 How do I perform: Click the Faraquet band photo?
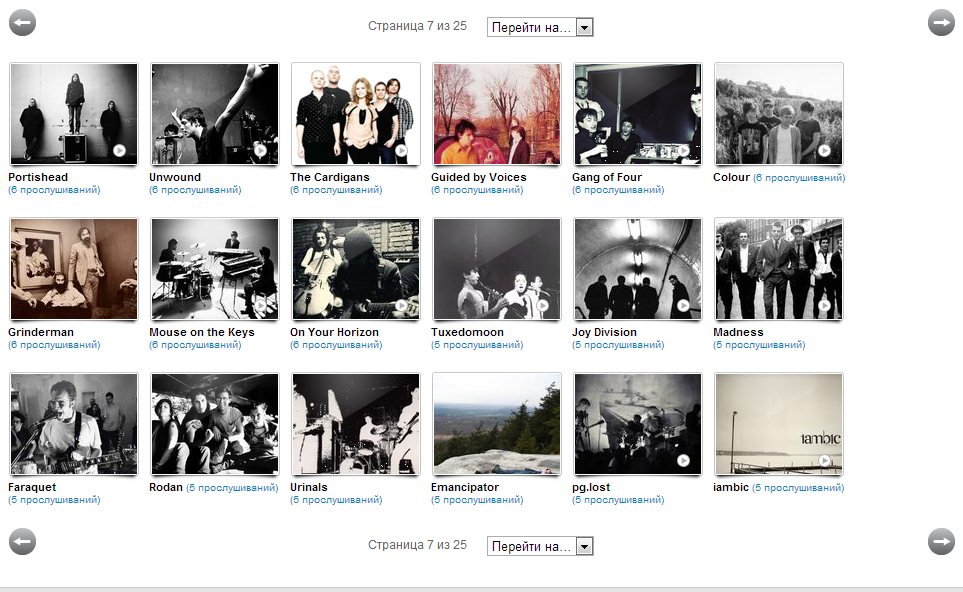click(x=73, y=424)
